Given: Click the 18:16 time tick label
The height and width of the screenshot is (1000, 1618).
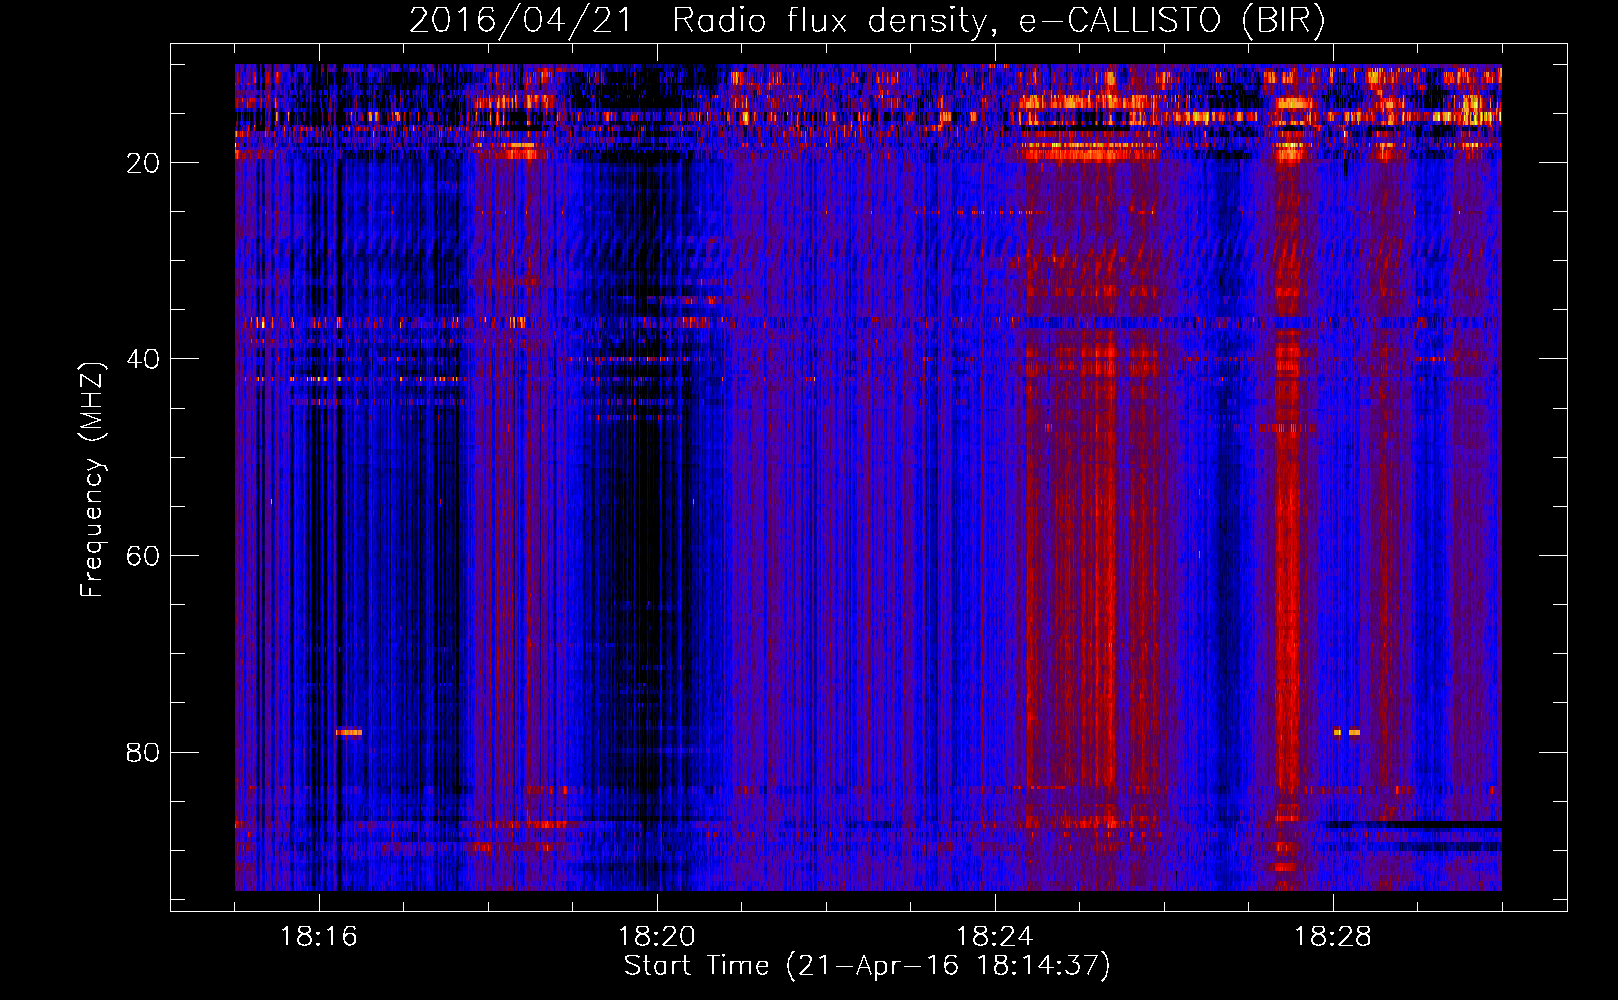Looking at the screenshot, I should click(319, 937).
